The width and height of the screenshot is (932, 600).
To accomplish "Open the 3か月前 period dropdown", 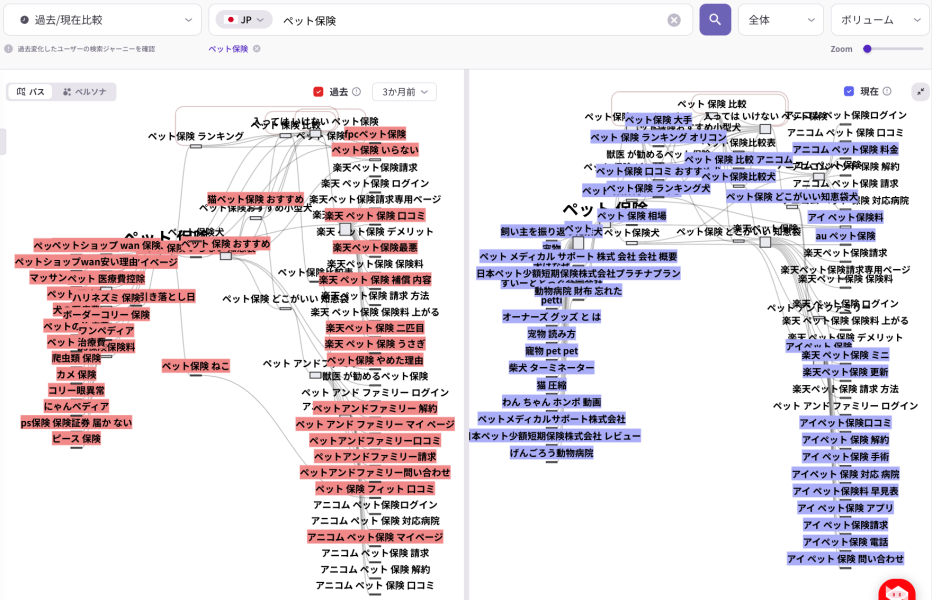I will (x=404, y=92).
